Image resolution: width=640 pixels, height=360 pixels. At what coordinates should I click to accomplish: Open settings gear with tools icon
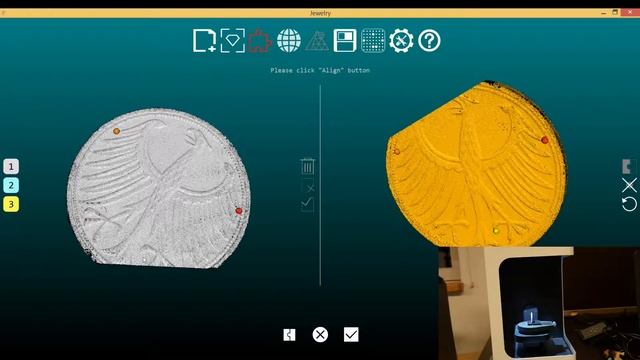click(x=401, y=40)
